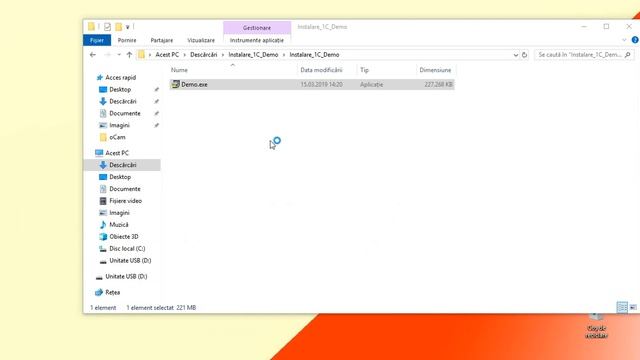The width and height of the screenshot is (640, 360).
Task: Open the standalone Unitate USB (D:) entry
Action: point(126,276)
